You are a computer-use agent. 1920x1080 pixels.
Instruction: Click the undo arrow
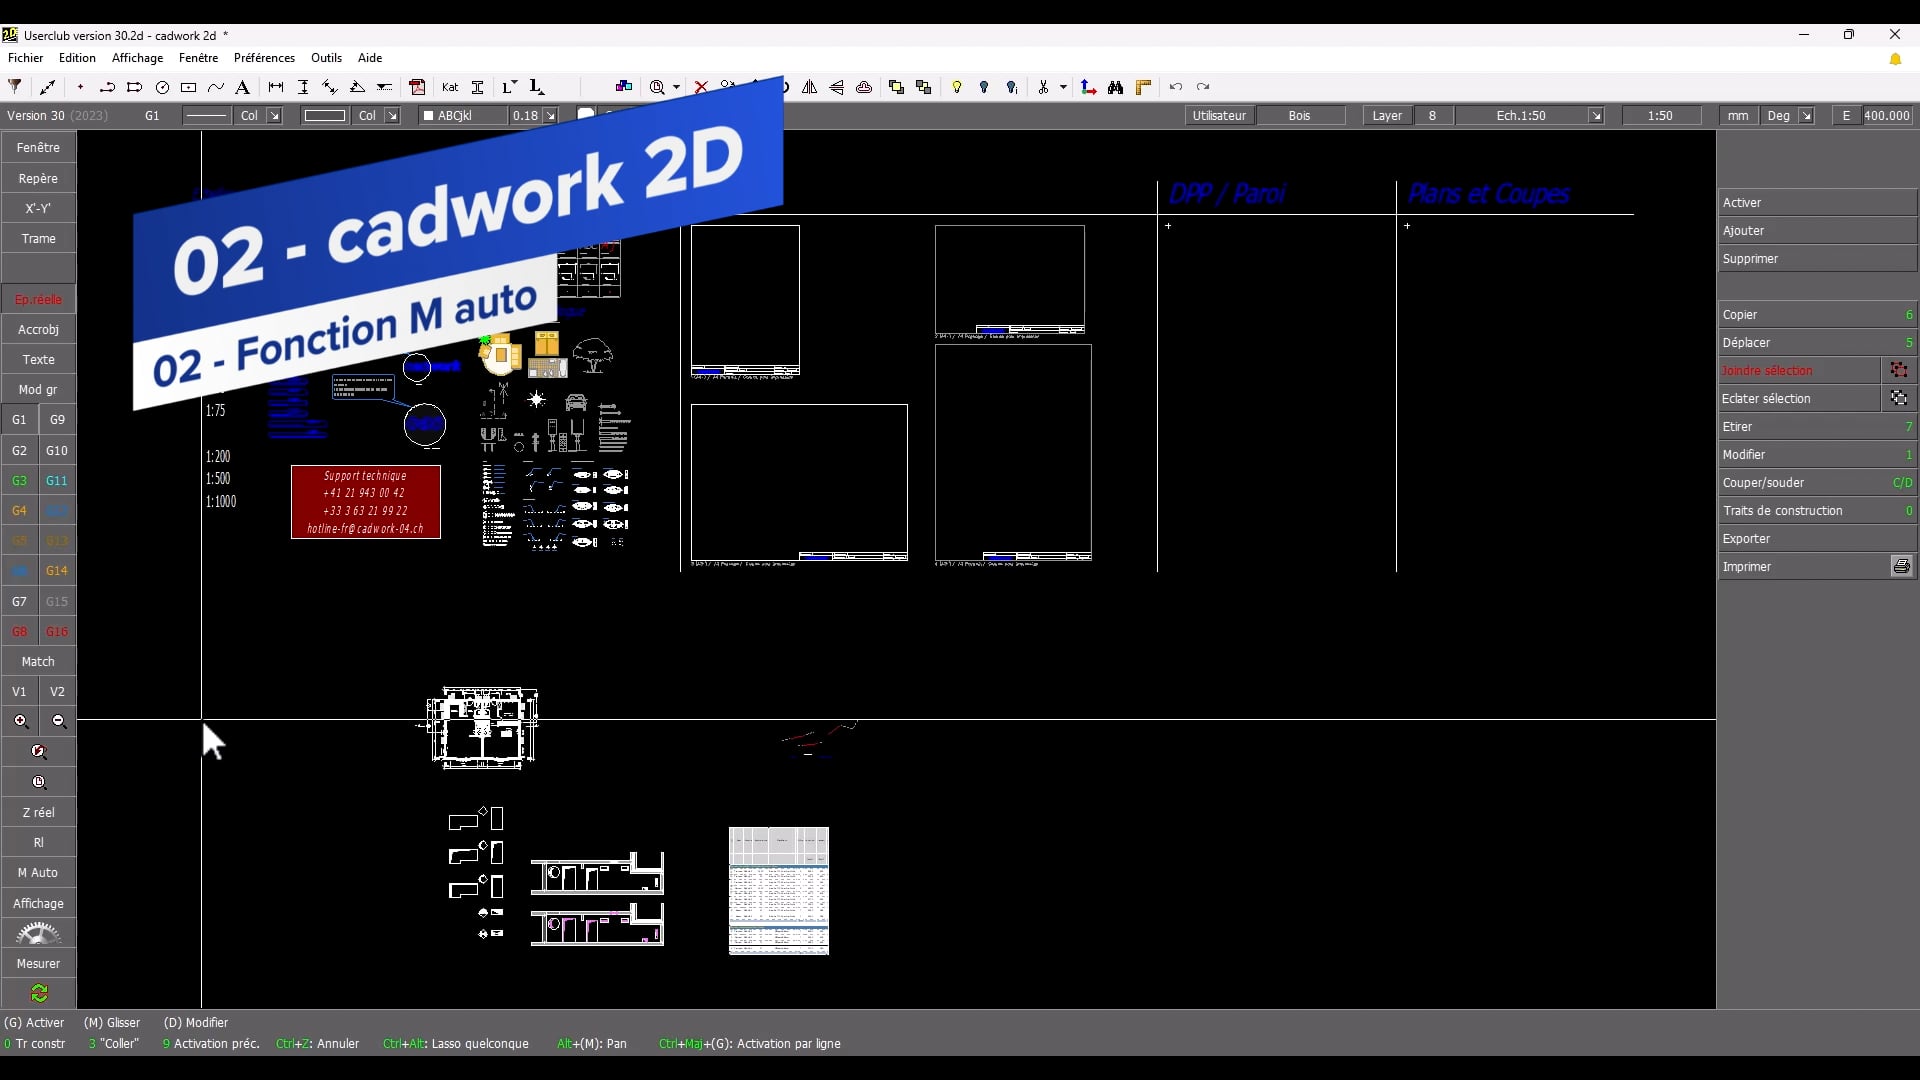(1176, 87)
